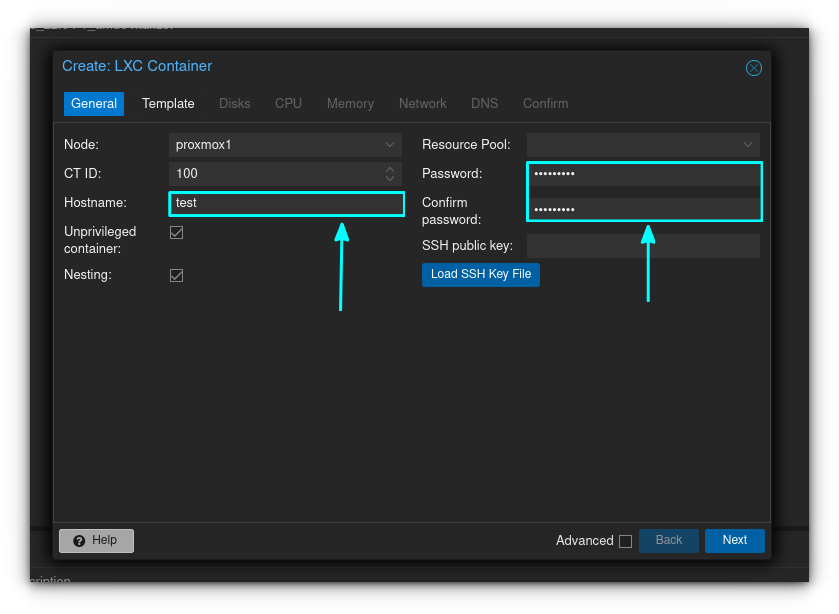Click the Load SSH Key File button

(x=480, y=274)
